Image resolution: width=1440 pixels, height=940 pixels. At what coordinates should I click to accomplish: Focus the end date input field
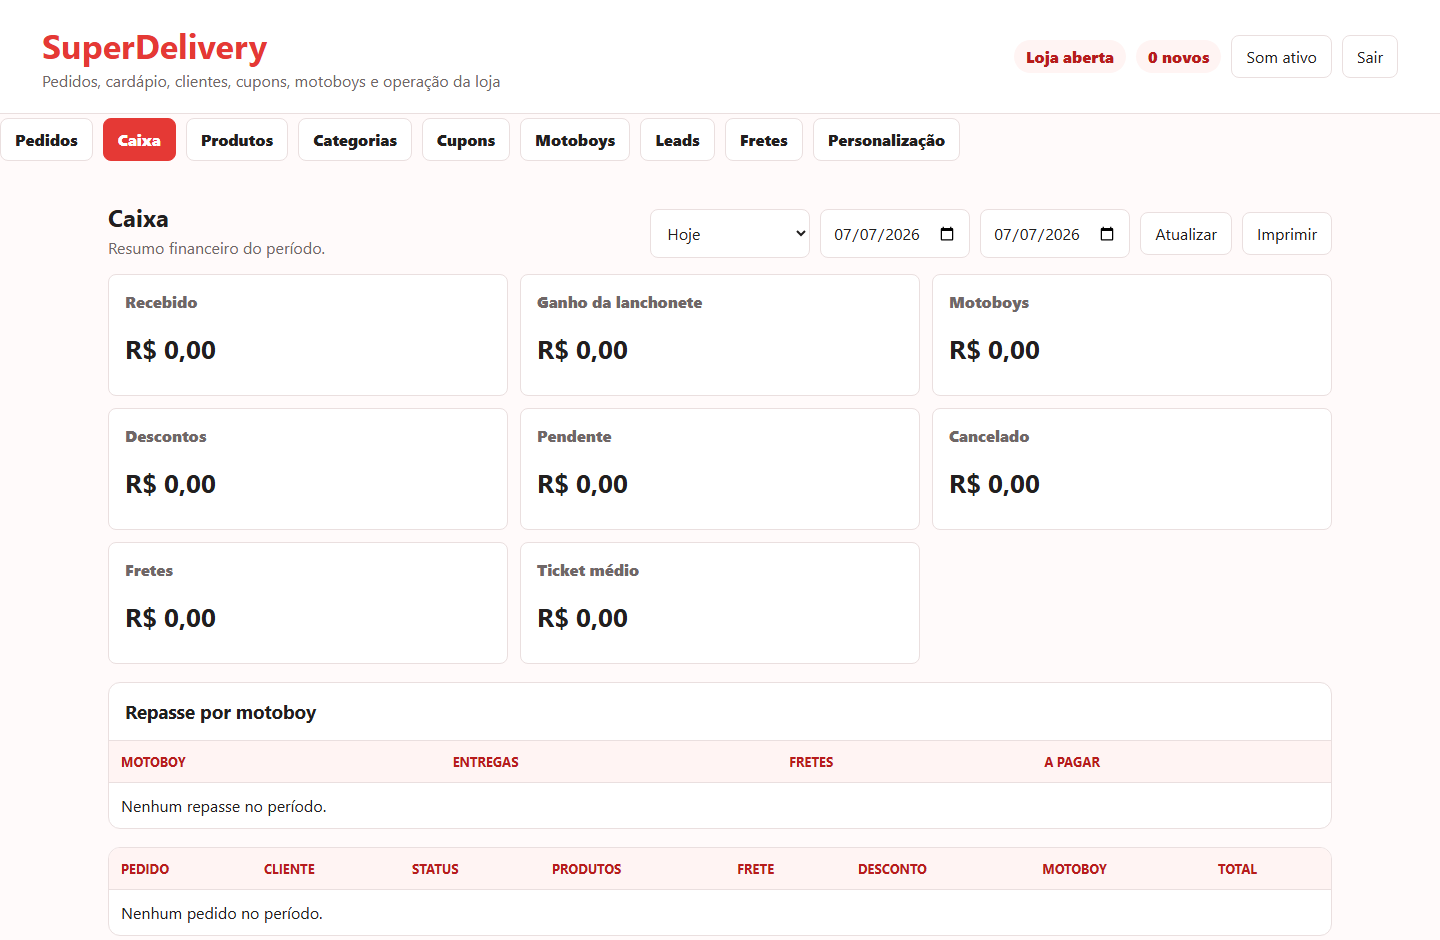pyautogui.click(x=1055, y=234)
